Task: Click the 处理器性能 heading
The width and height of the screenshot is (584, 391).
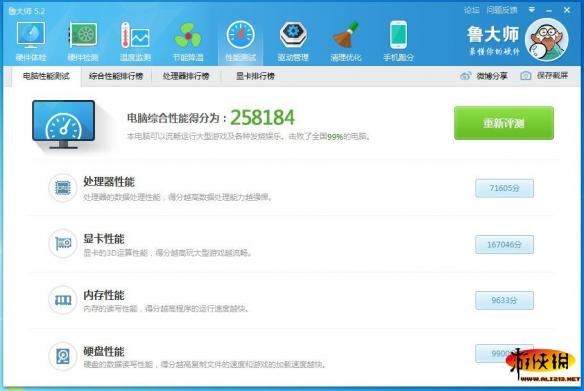Action: (109, 182)
